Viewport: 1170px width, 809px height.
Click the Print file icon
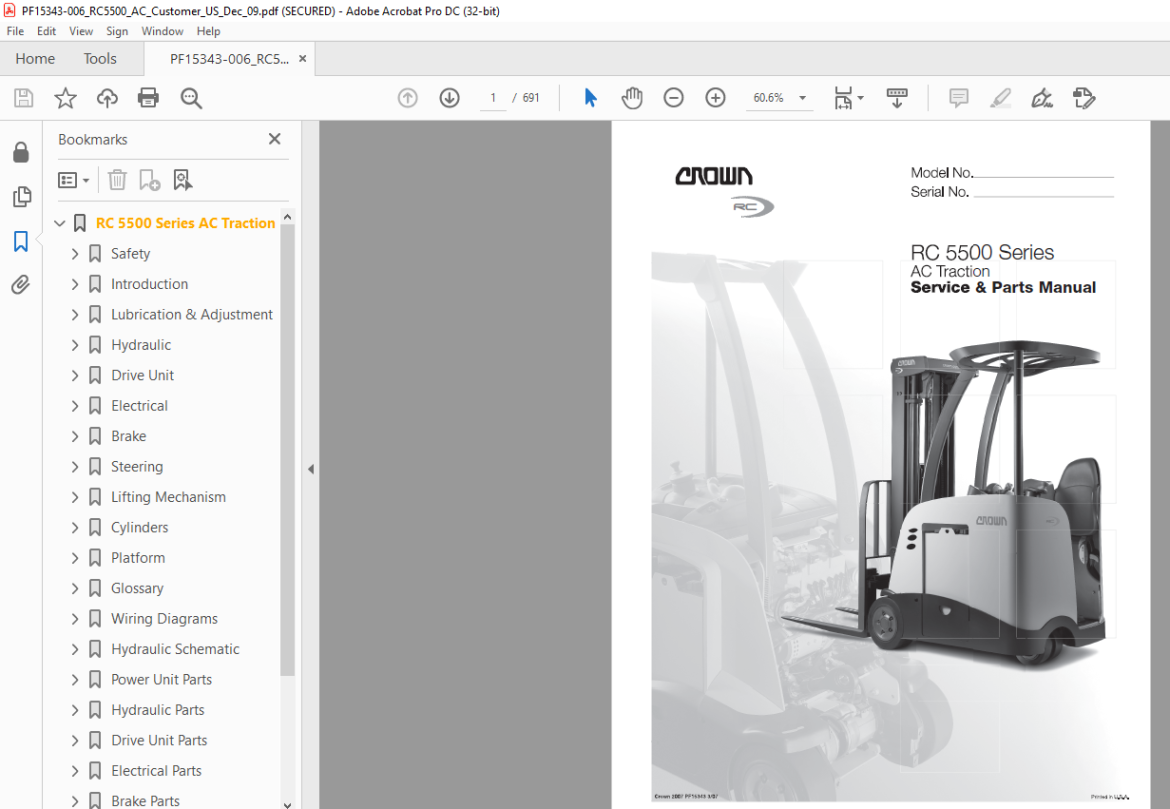point(148,98)
